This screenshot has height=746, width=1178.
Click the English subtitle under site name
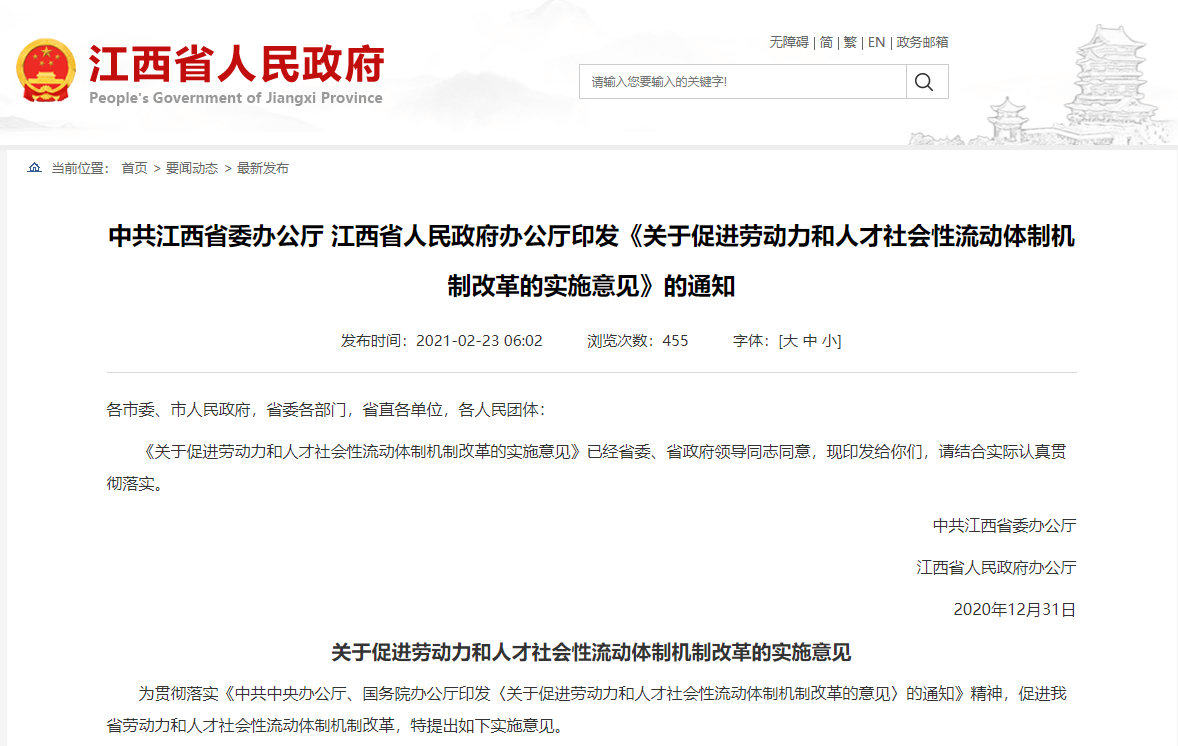point(236,98)
